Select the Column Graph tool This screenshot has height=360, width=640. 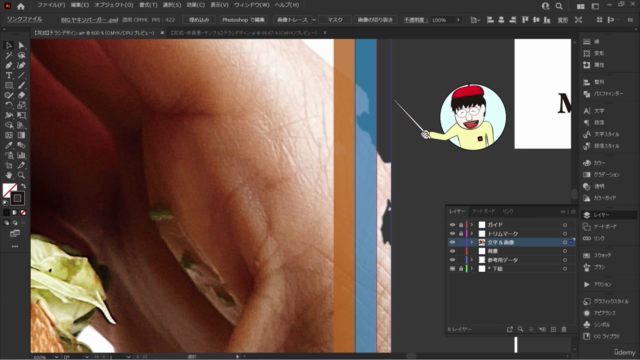point(21,155)
